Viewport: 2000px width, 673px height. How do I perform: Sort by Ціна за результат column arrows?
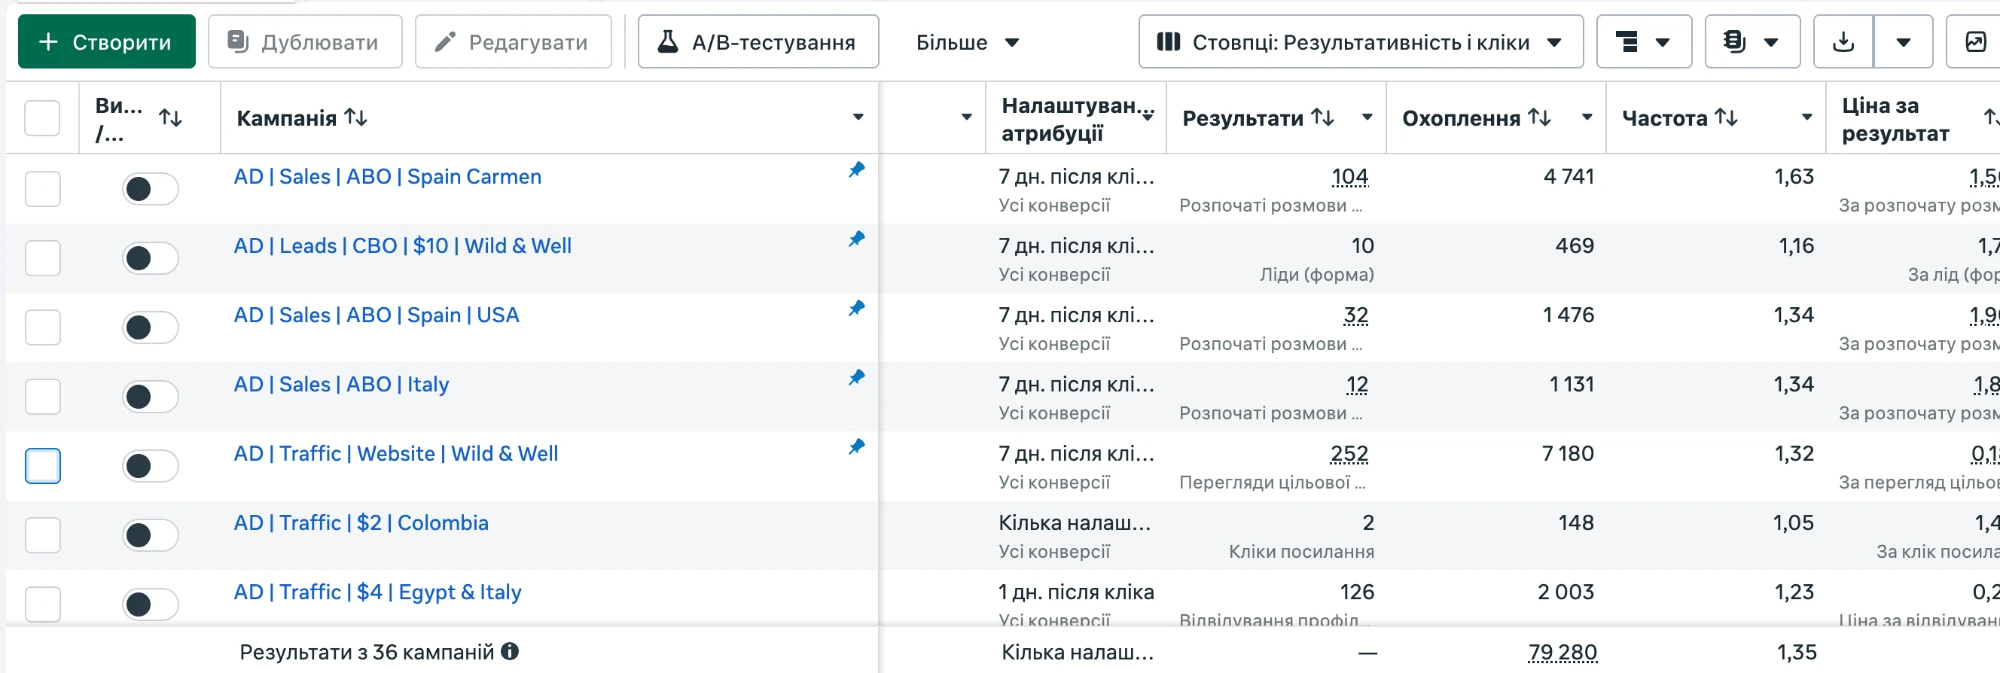(x=1992, y=118)
